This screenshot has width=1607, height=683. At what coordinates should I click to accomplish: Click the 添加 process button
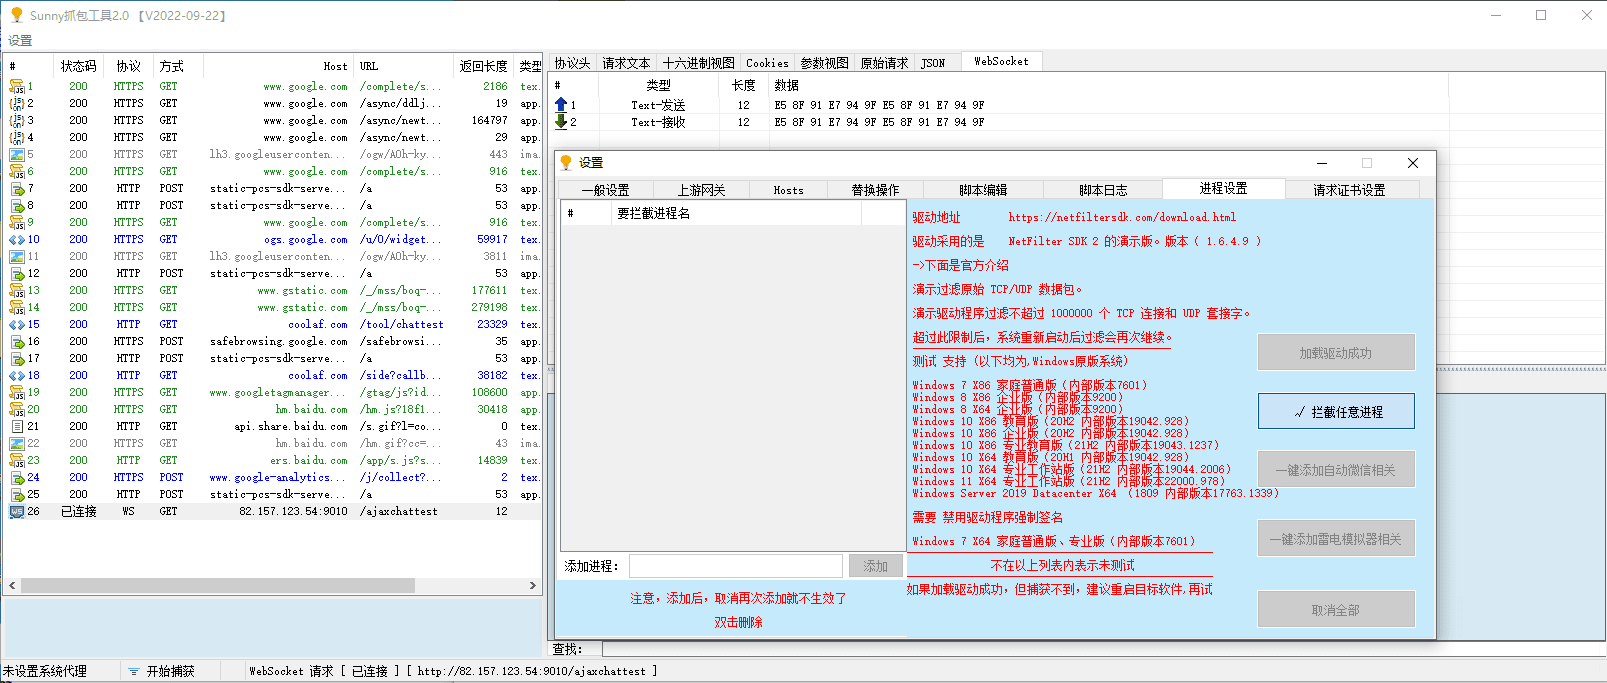coord(876,566)
